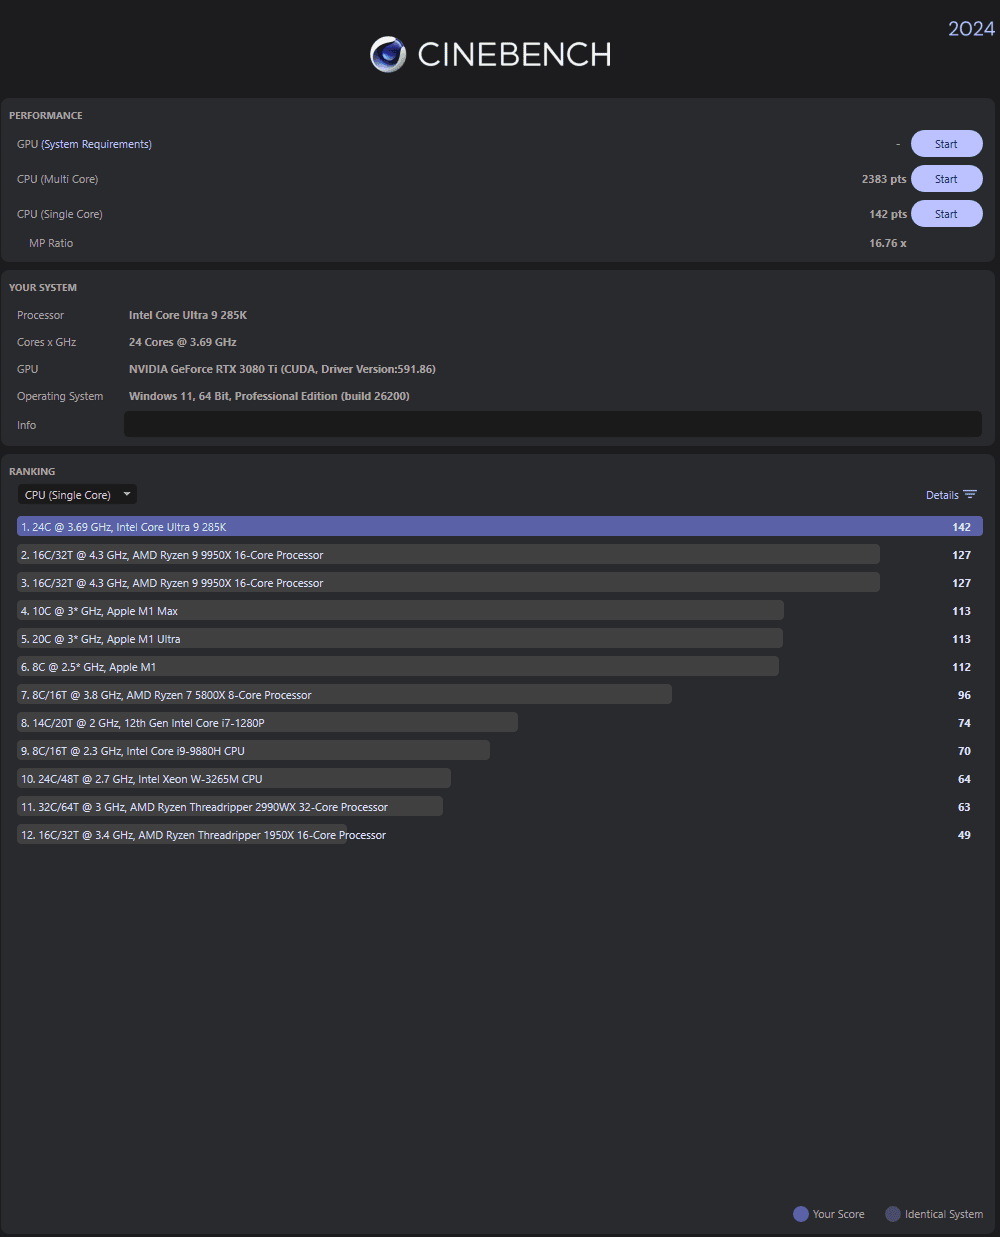
Task: Select the Threadripper 2990WX ranking row
Action: [500, 807]
